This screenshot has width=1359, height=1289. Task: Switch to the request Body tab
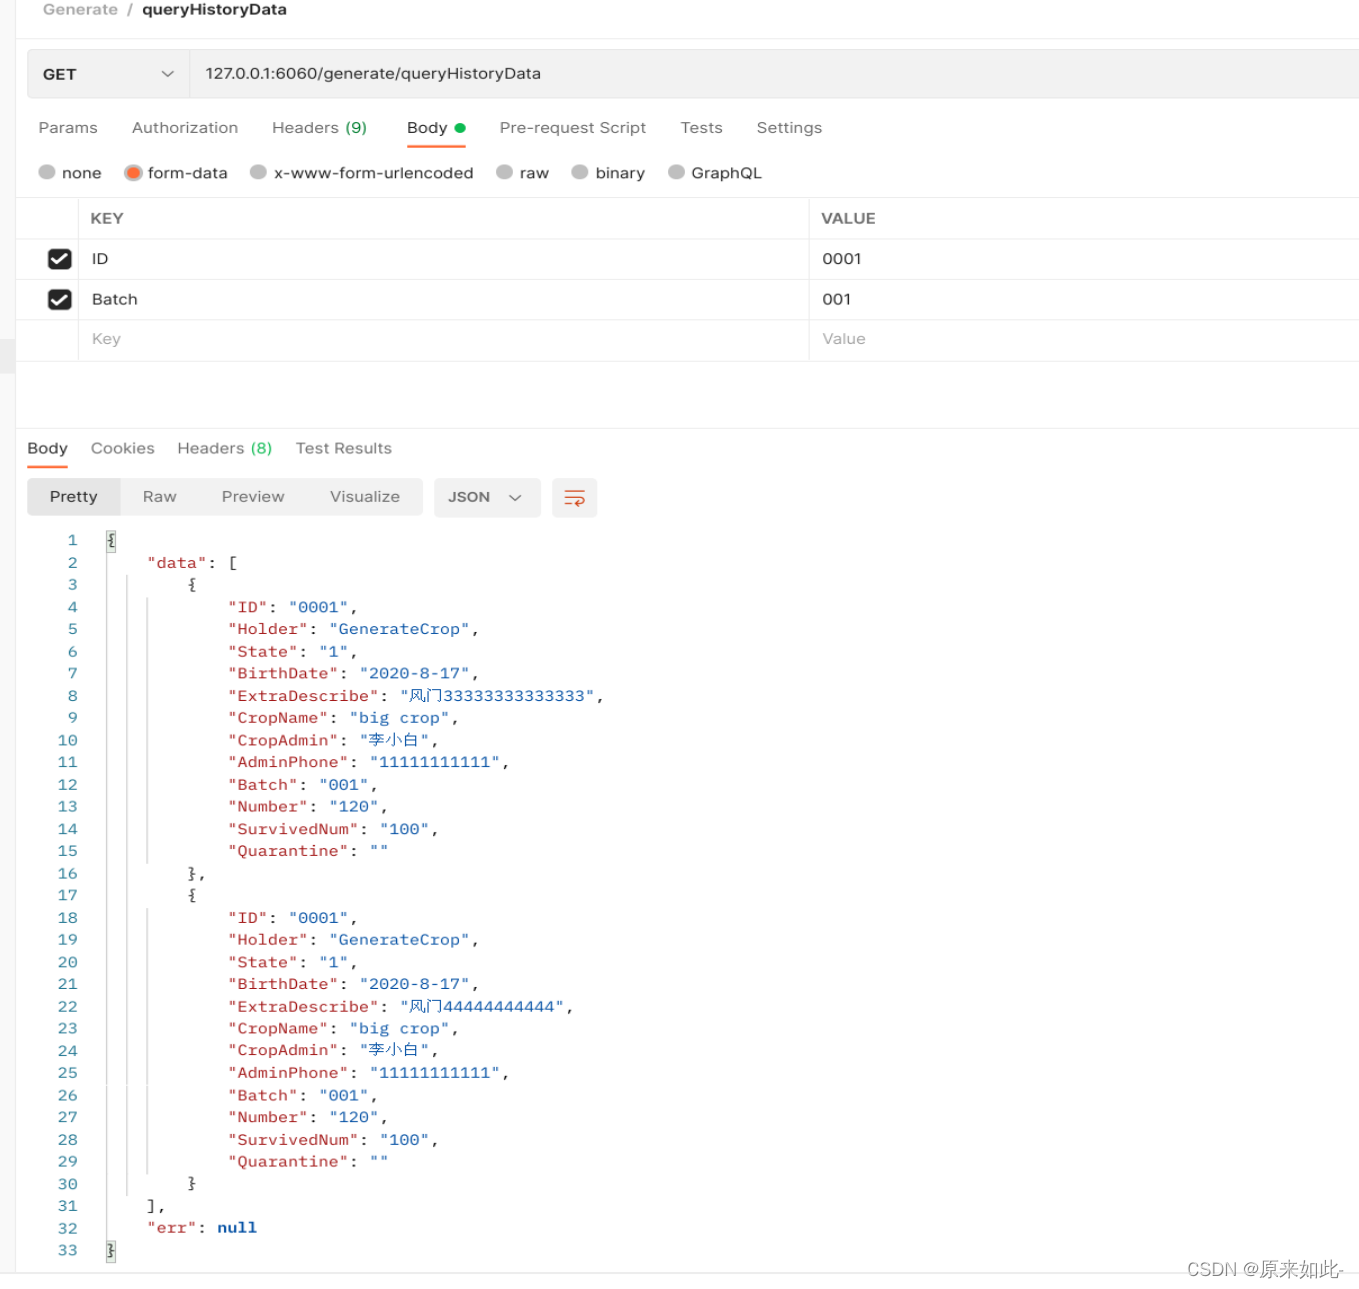[436, 128]
